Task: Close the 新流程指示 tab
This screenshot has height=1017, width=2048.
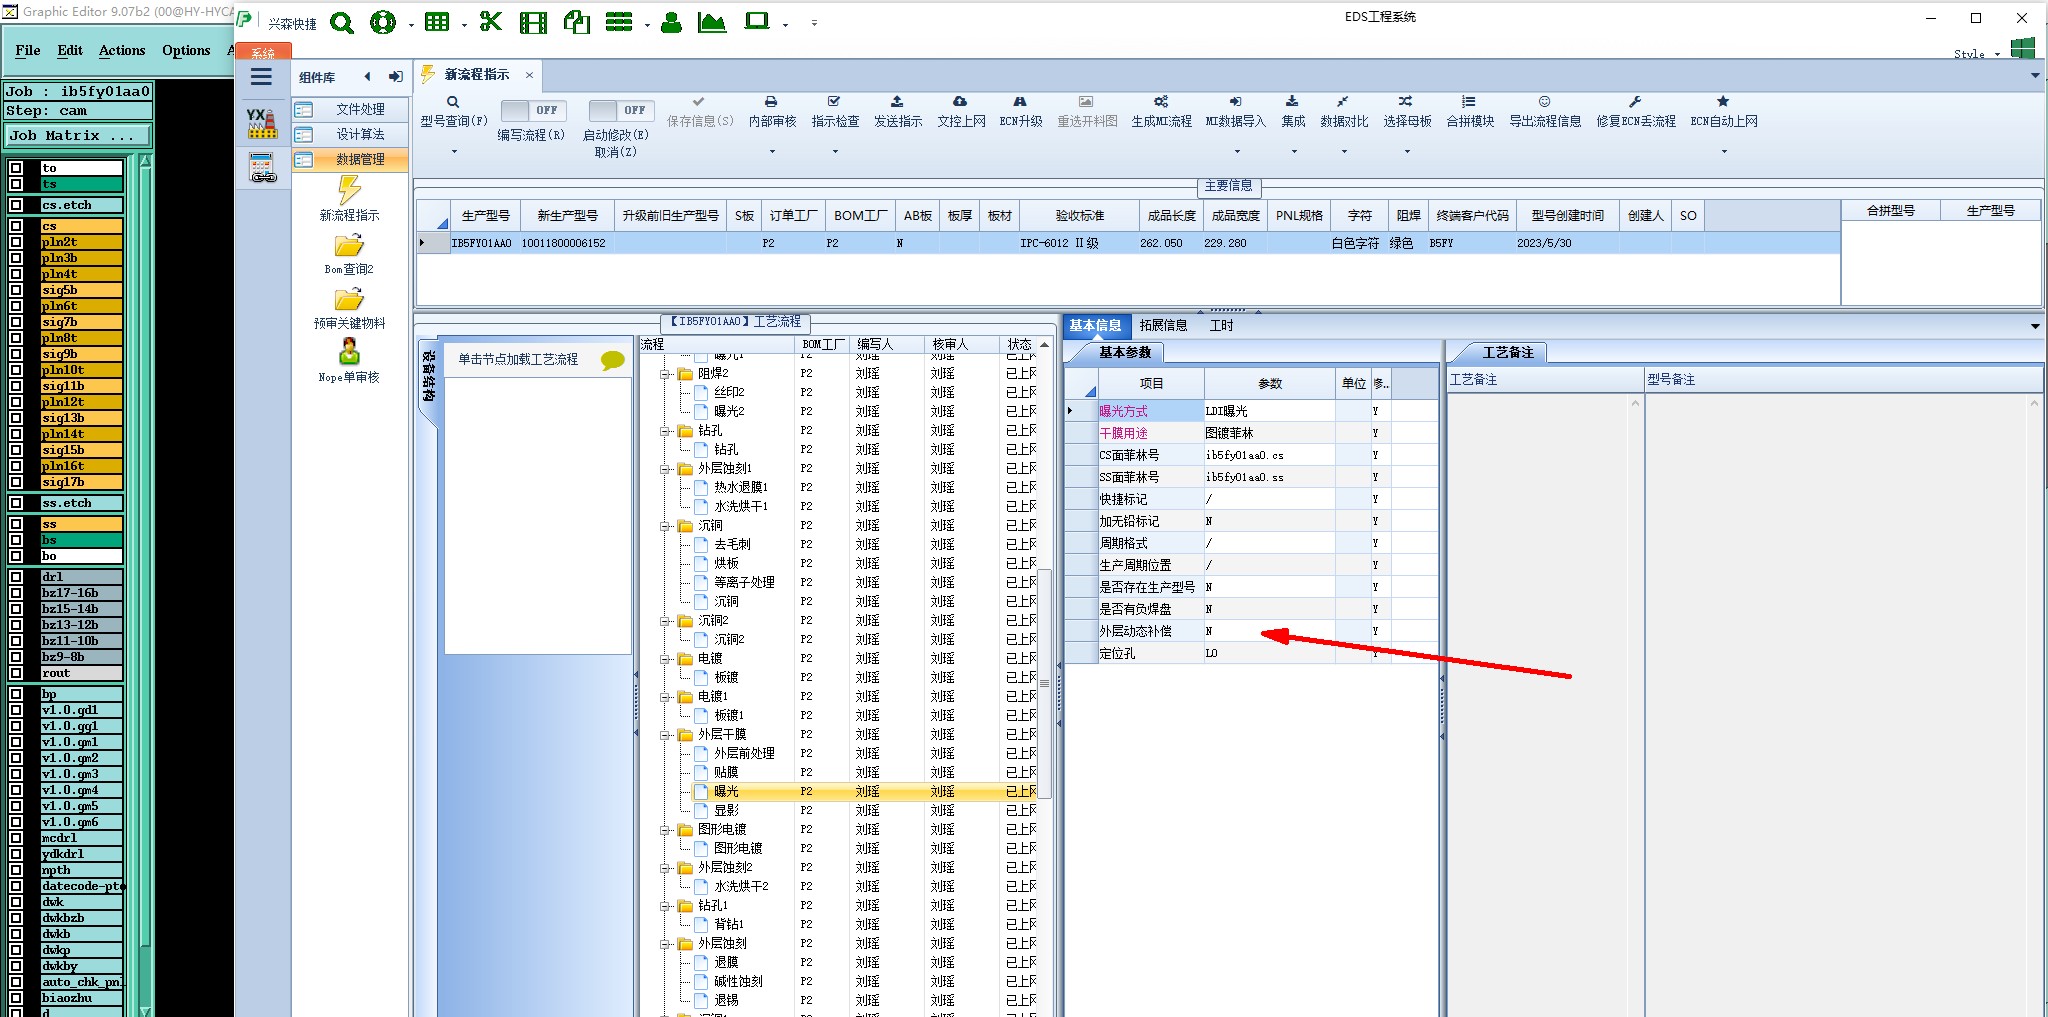Action: pyautogui.click(x=529, y=75)
